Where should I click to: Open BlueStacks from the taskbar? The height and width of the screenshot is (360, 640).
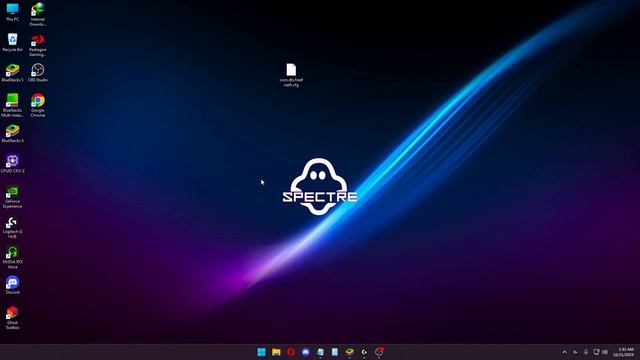coord(349,352)
